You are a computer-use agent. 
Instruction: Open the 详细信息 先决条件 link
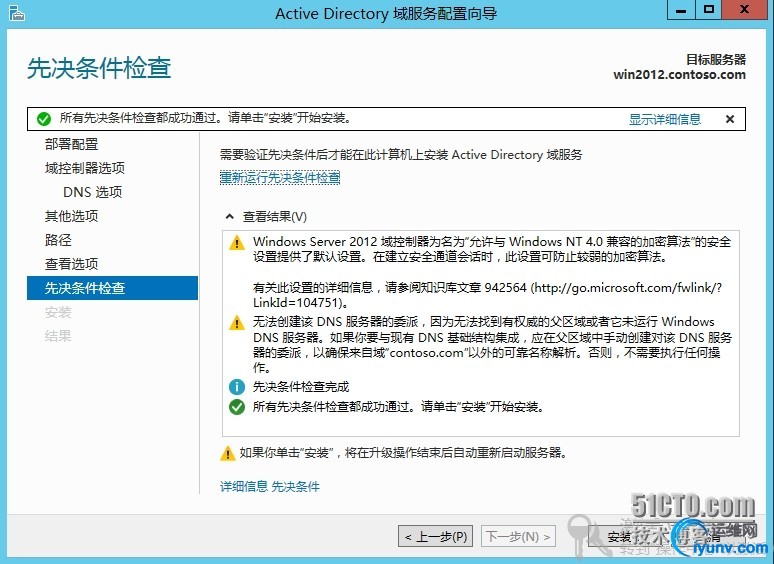click(x=270, y=487)
